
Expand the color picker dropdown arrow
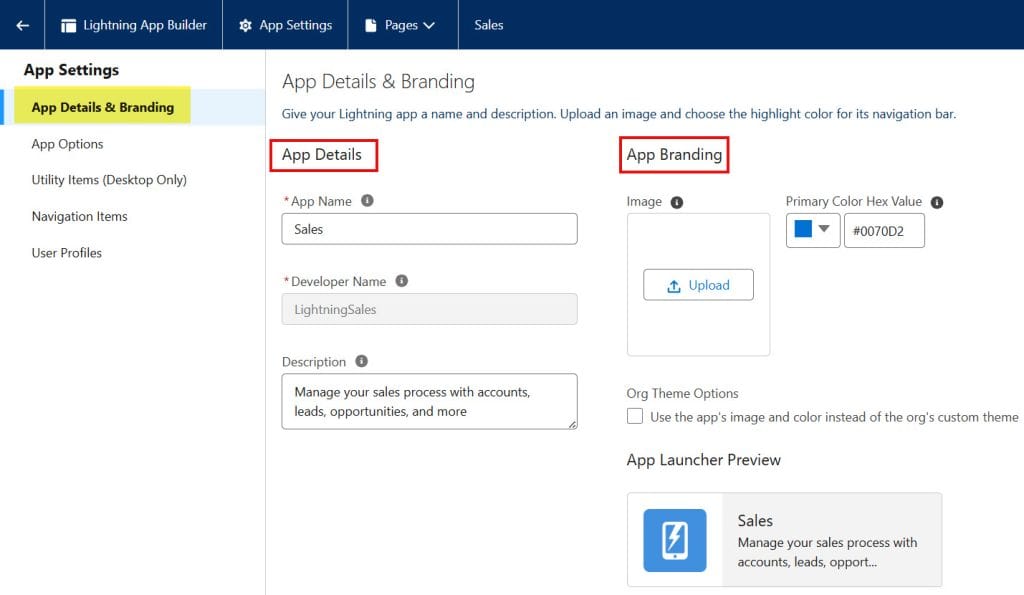824,229
